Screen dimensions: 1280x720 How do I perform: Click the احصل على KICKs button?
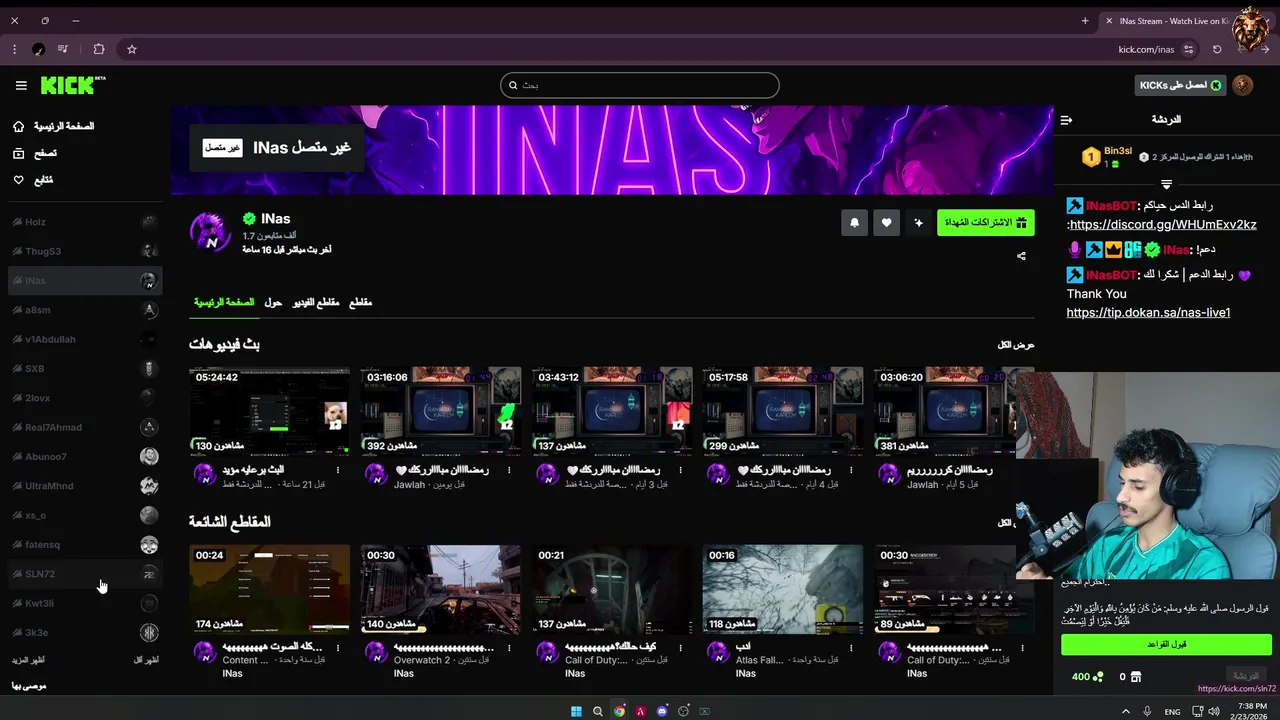[1181, 86]
